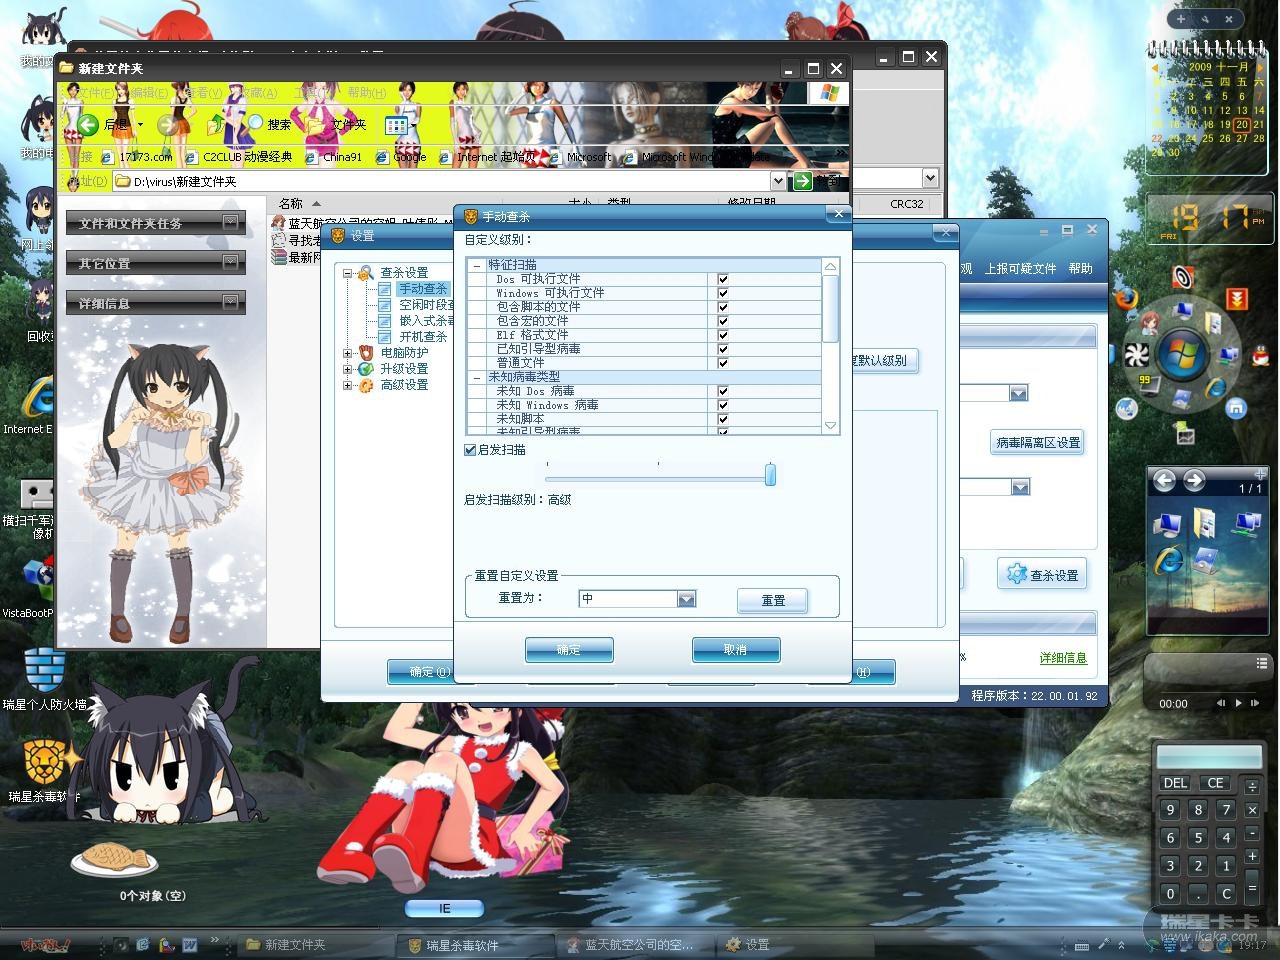Select the 20 date on the calendar widget

(x=1242, y=125)
